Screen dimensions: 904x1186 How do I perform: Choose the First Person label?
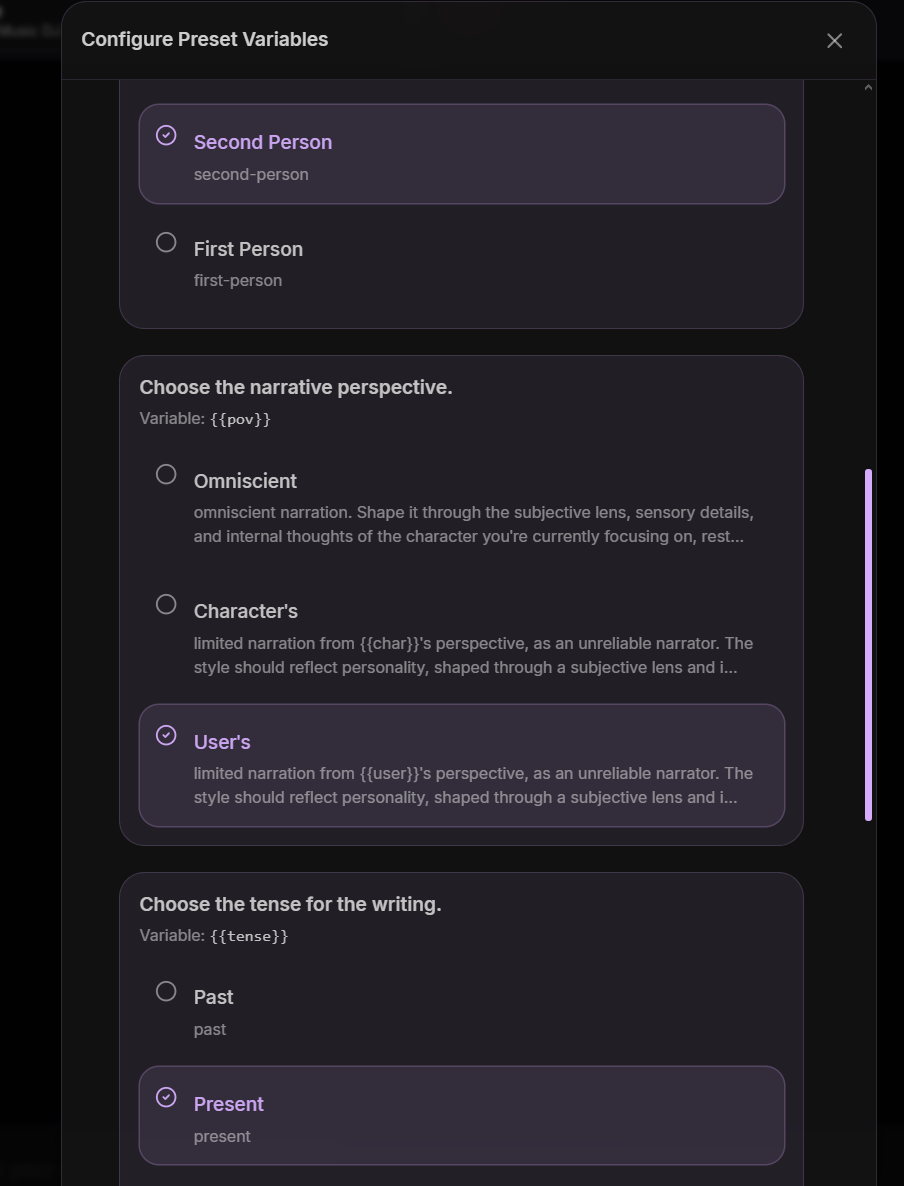coord(248,249)
